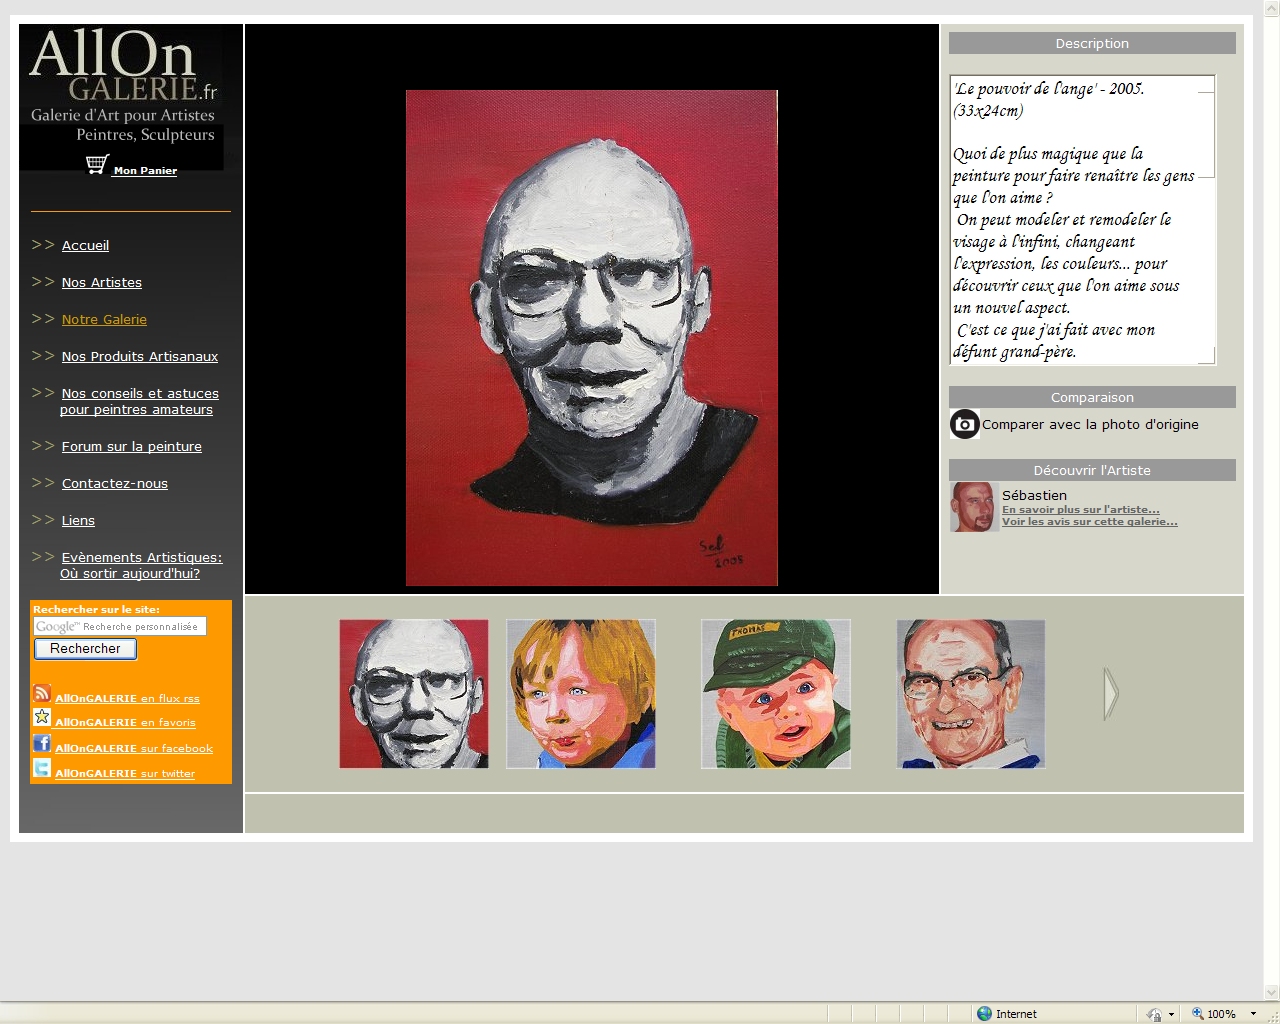Screen dimensions: 1280x1024
Task: Select the baby with green cap thumbnail
Action: (776, 694)
